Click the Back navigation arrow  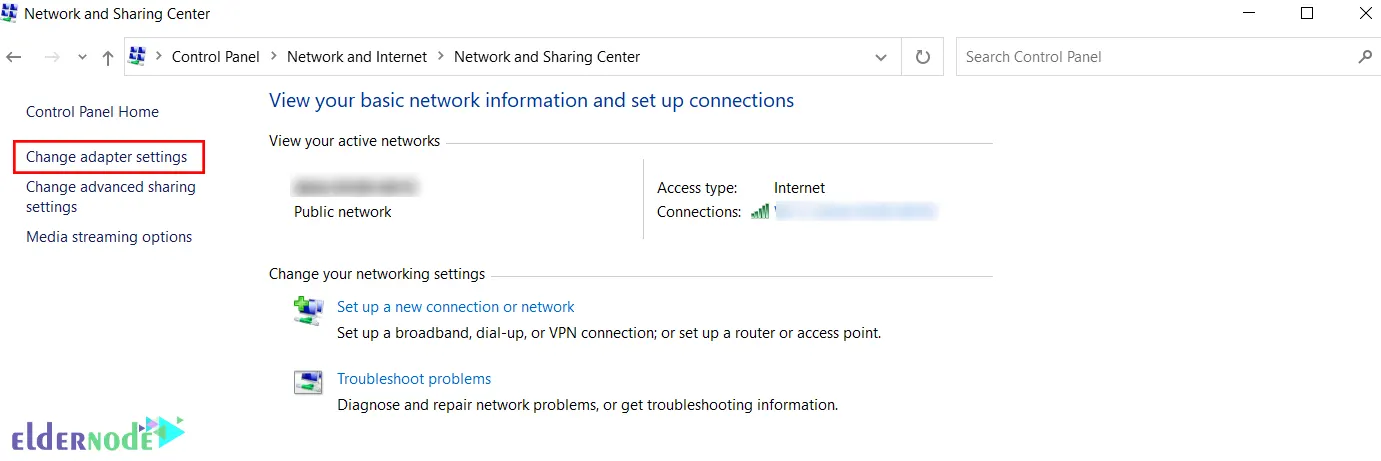click(14, 58)
